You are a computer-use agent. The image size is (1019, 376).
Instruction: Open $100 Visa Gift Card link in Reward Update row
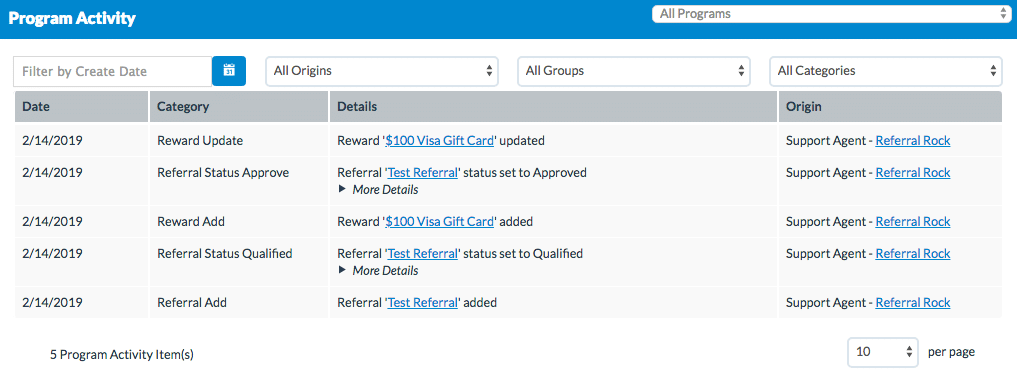coord(440,140)
